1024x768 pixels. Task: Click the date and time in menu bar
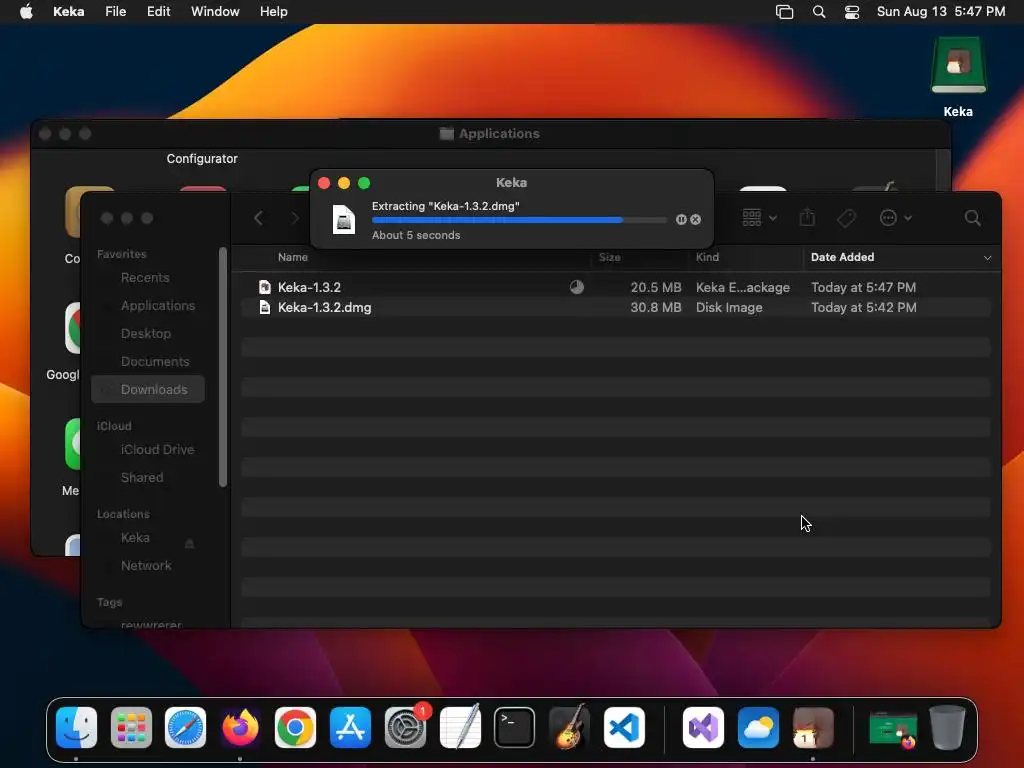coord(940,12)
